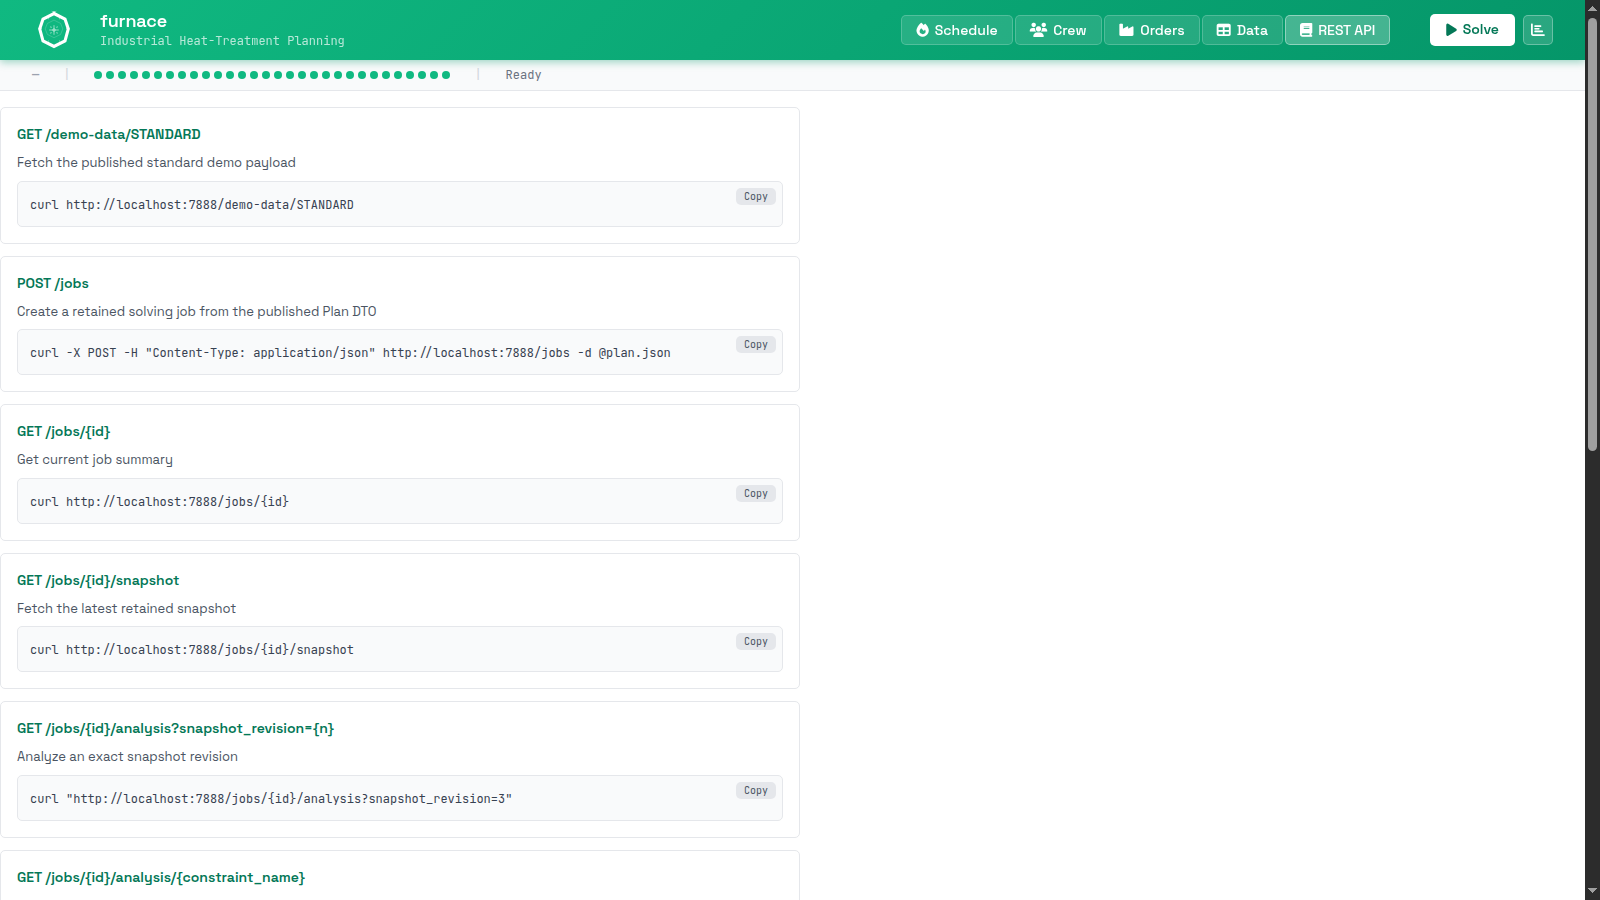The height and width of the screenshot is (900, 1600).
Task: Open the Schedule tab
Action: [957, 30]
